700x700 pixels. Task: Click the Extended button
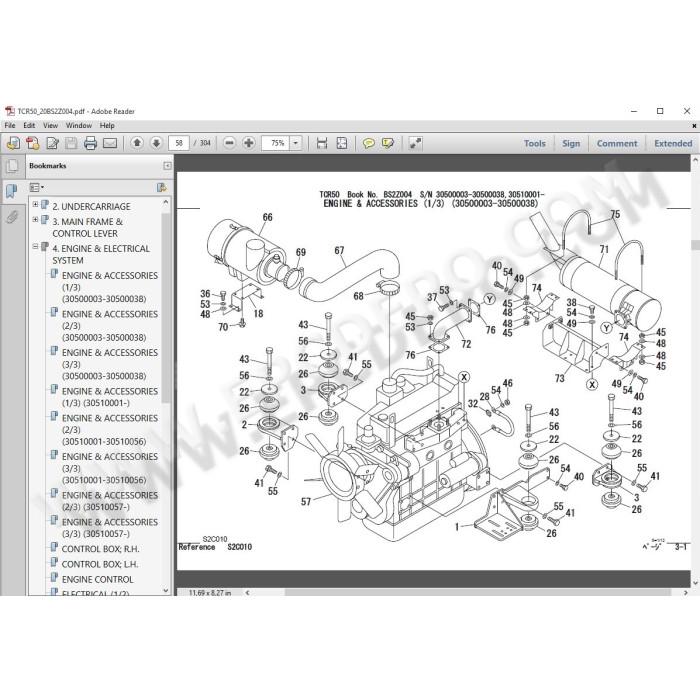pyautogui.click(x=673, y=143)
